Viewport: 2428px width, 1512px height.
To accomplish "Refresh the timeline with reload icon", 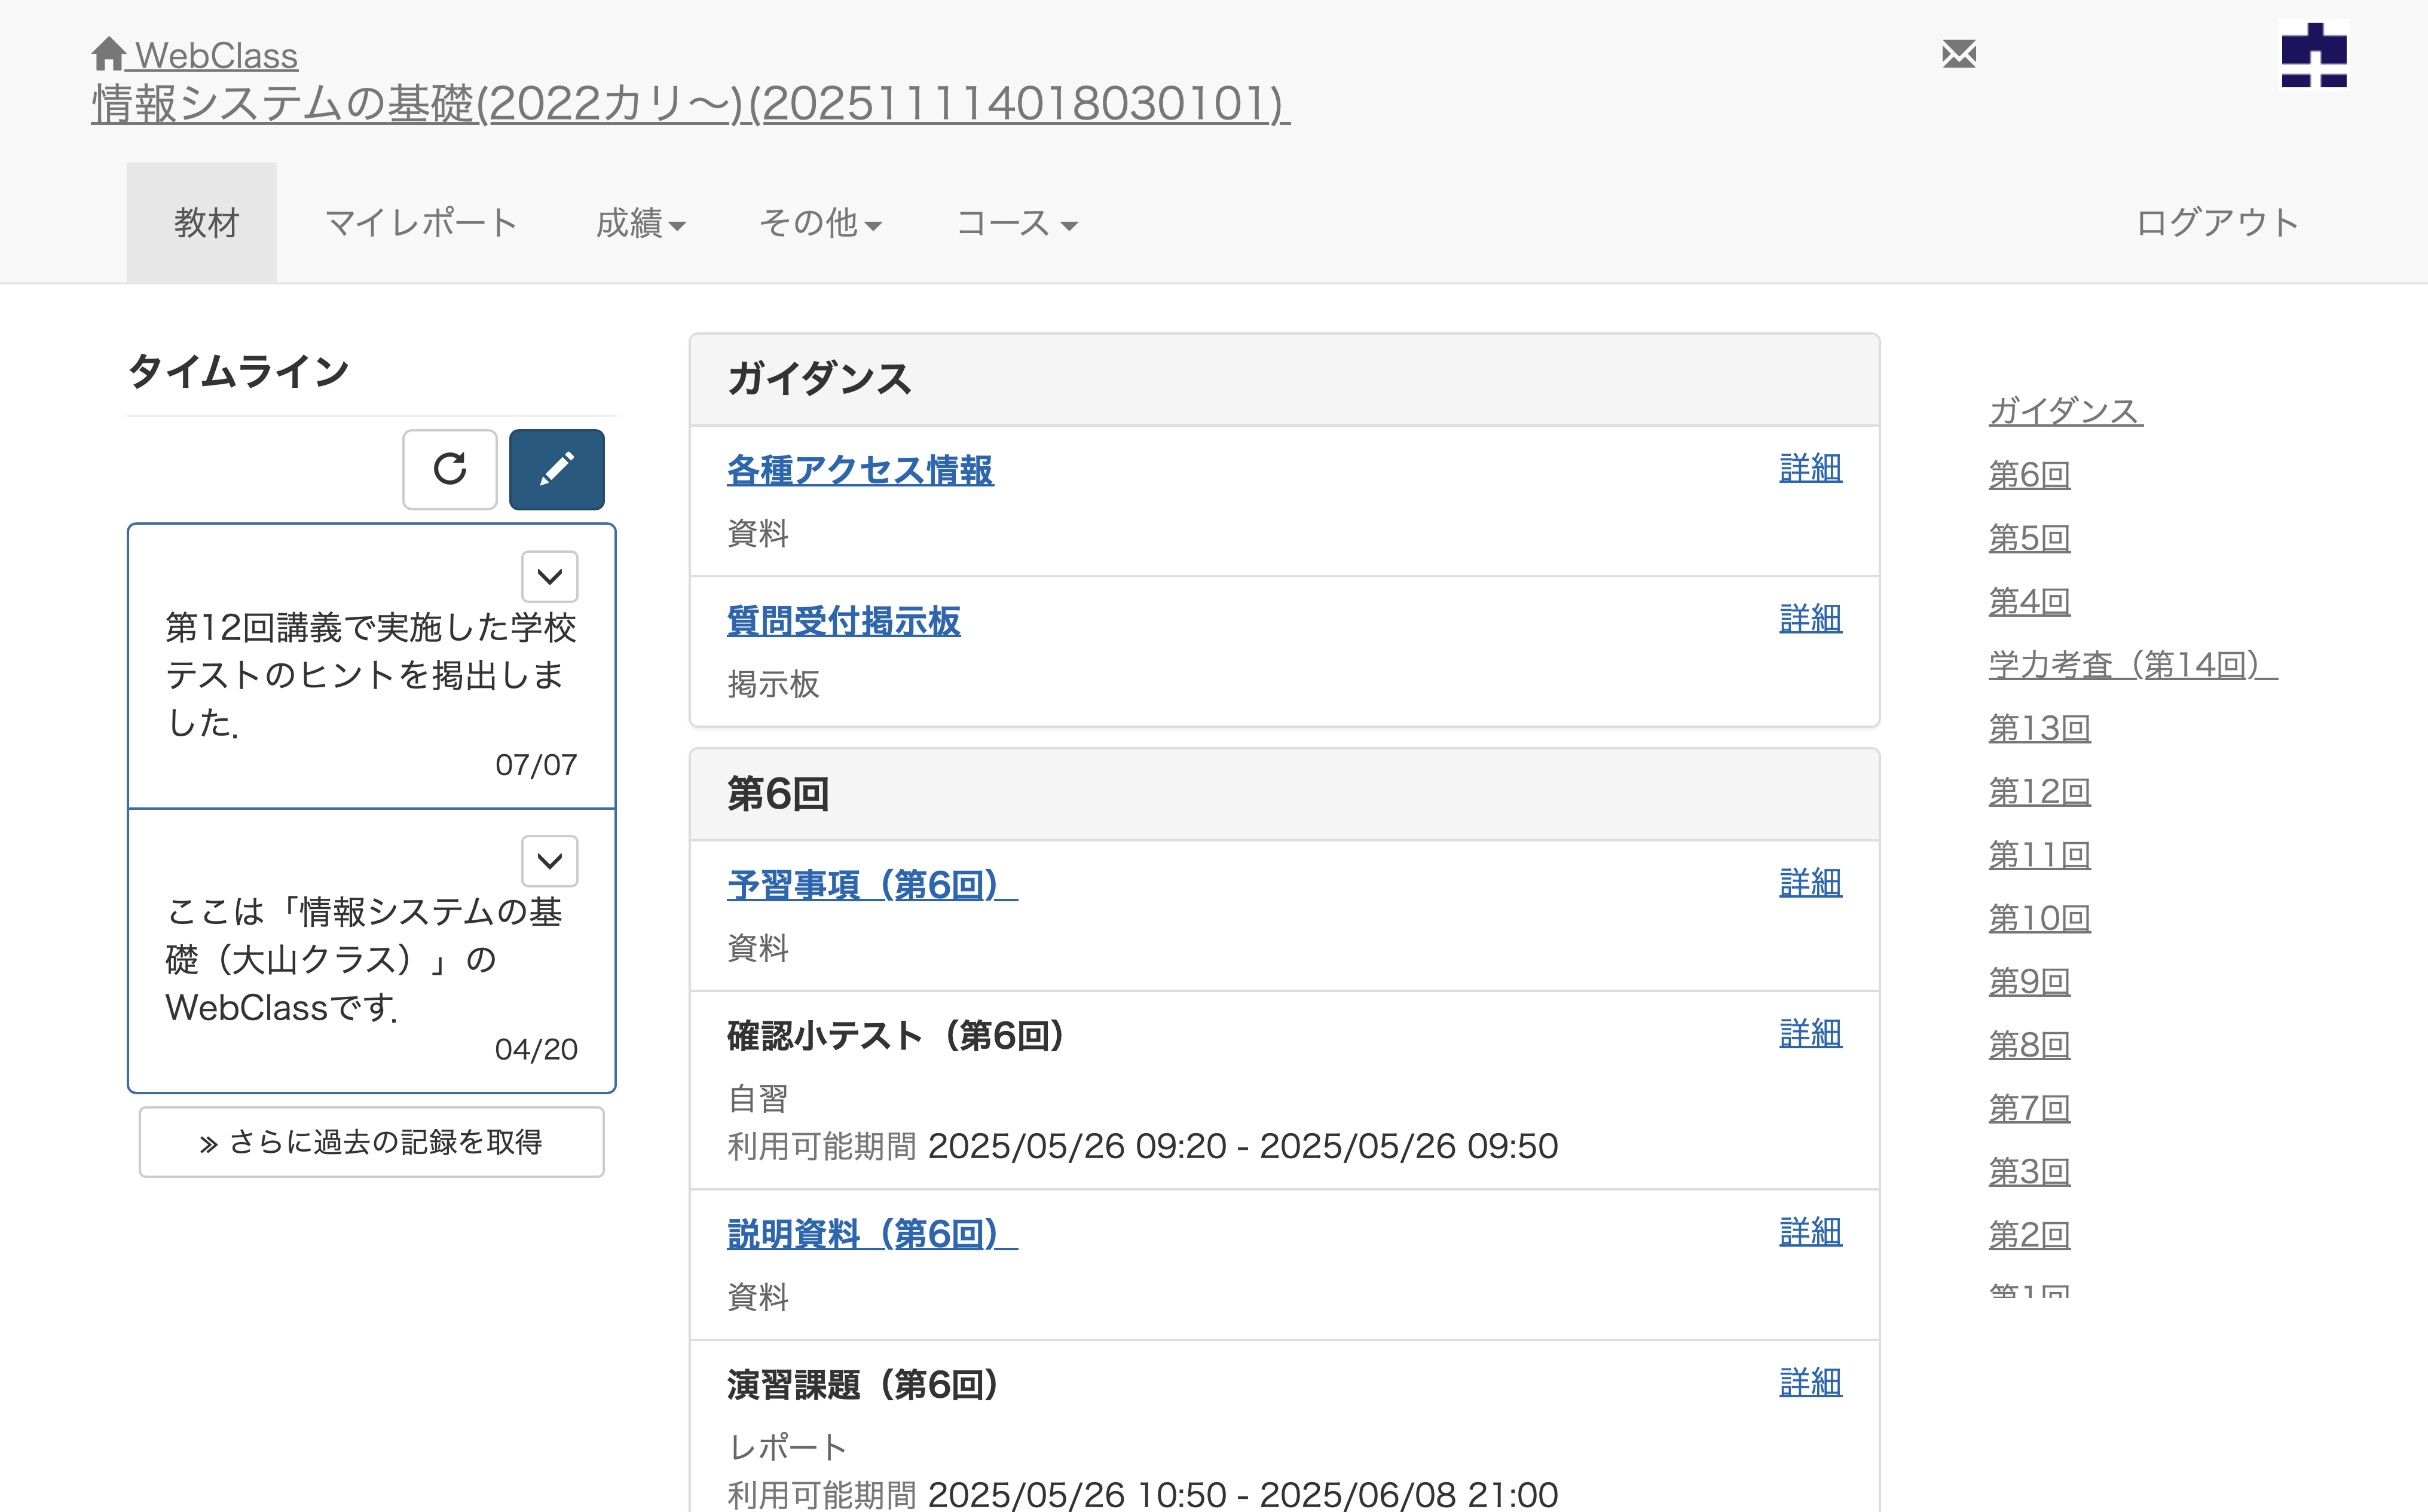I will (x=450, y=469).
